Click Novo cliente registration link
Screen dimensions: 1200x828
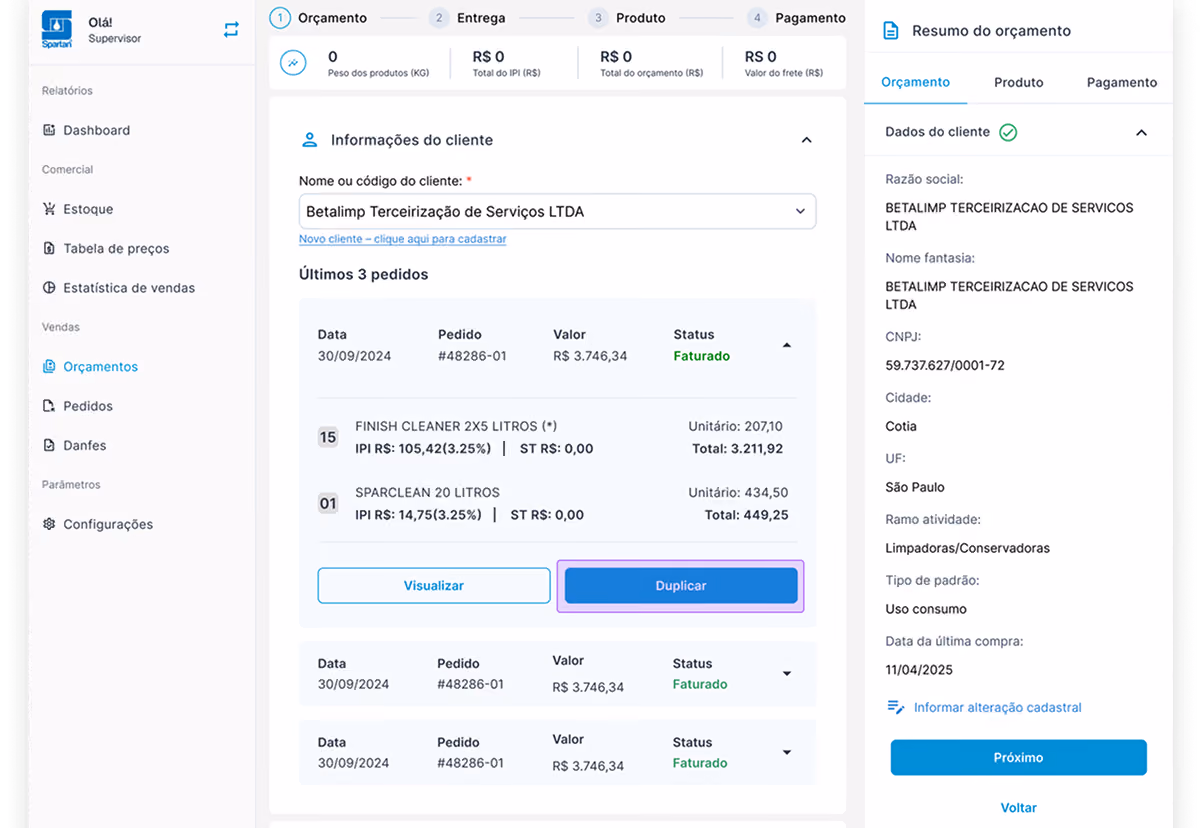[x=402, y=239]
